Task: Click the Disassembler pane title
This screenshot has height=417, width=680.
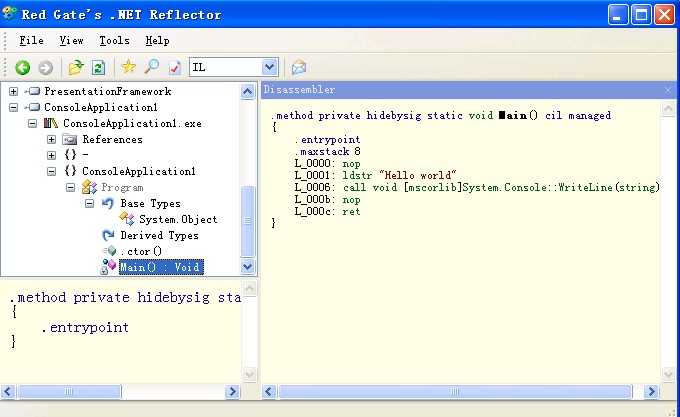Action: (300, 90)
